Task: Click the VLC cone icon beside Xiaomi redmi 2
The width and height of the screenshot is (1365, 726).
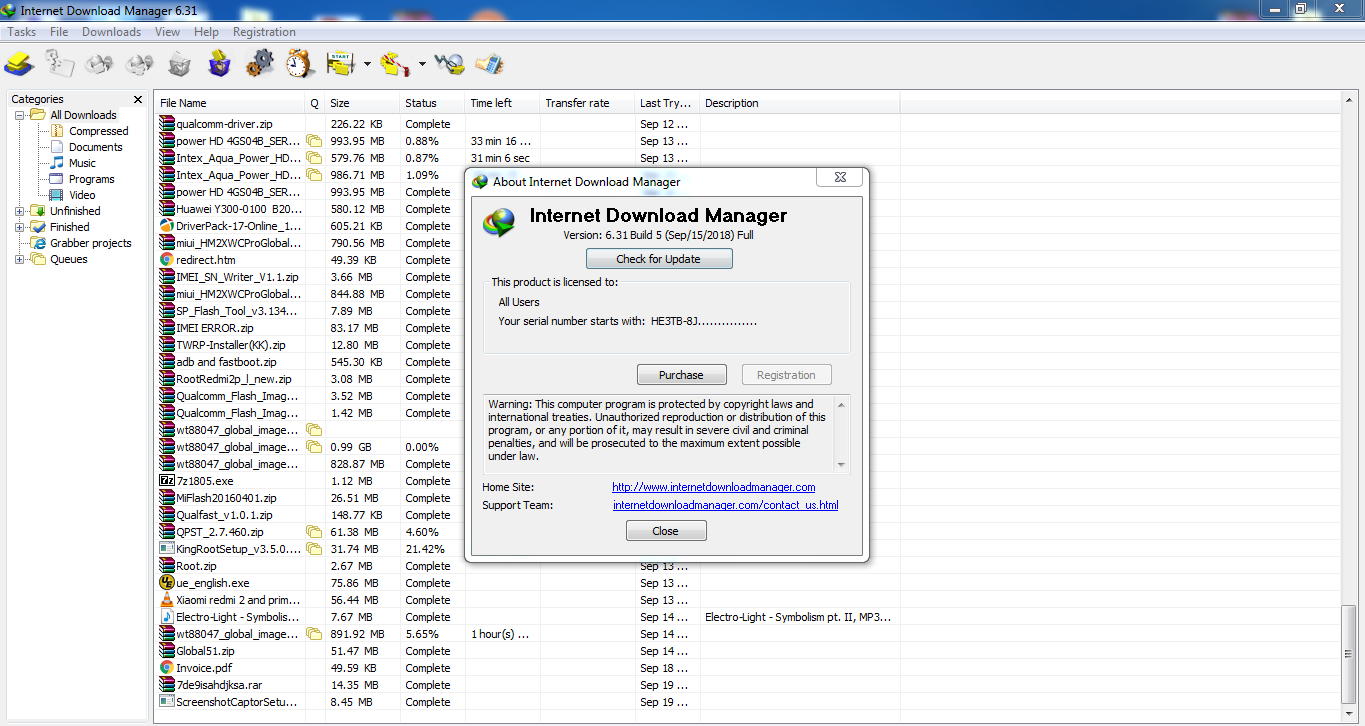Action: pos(167,600)
